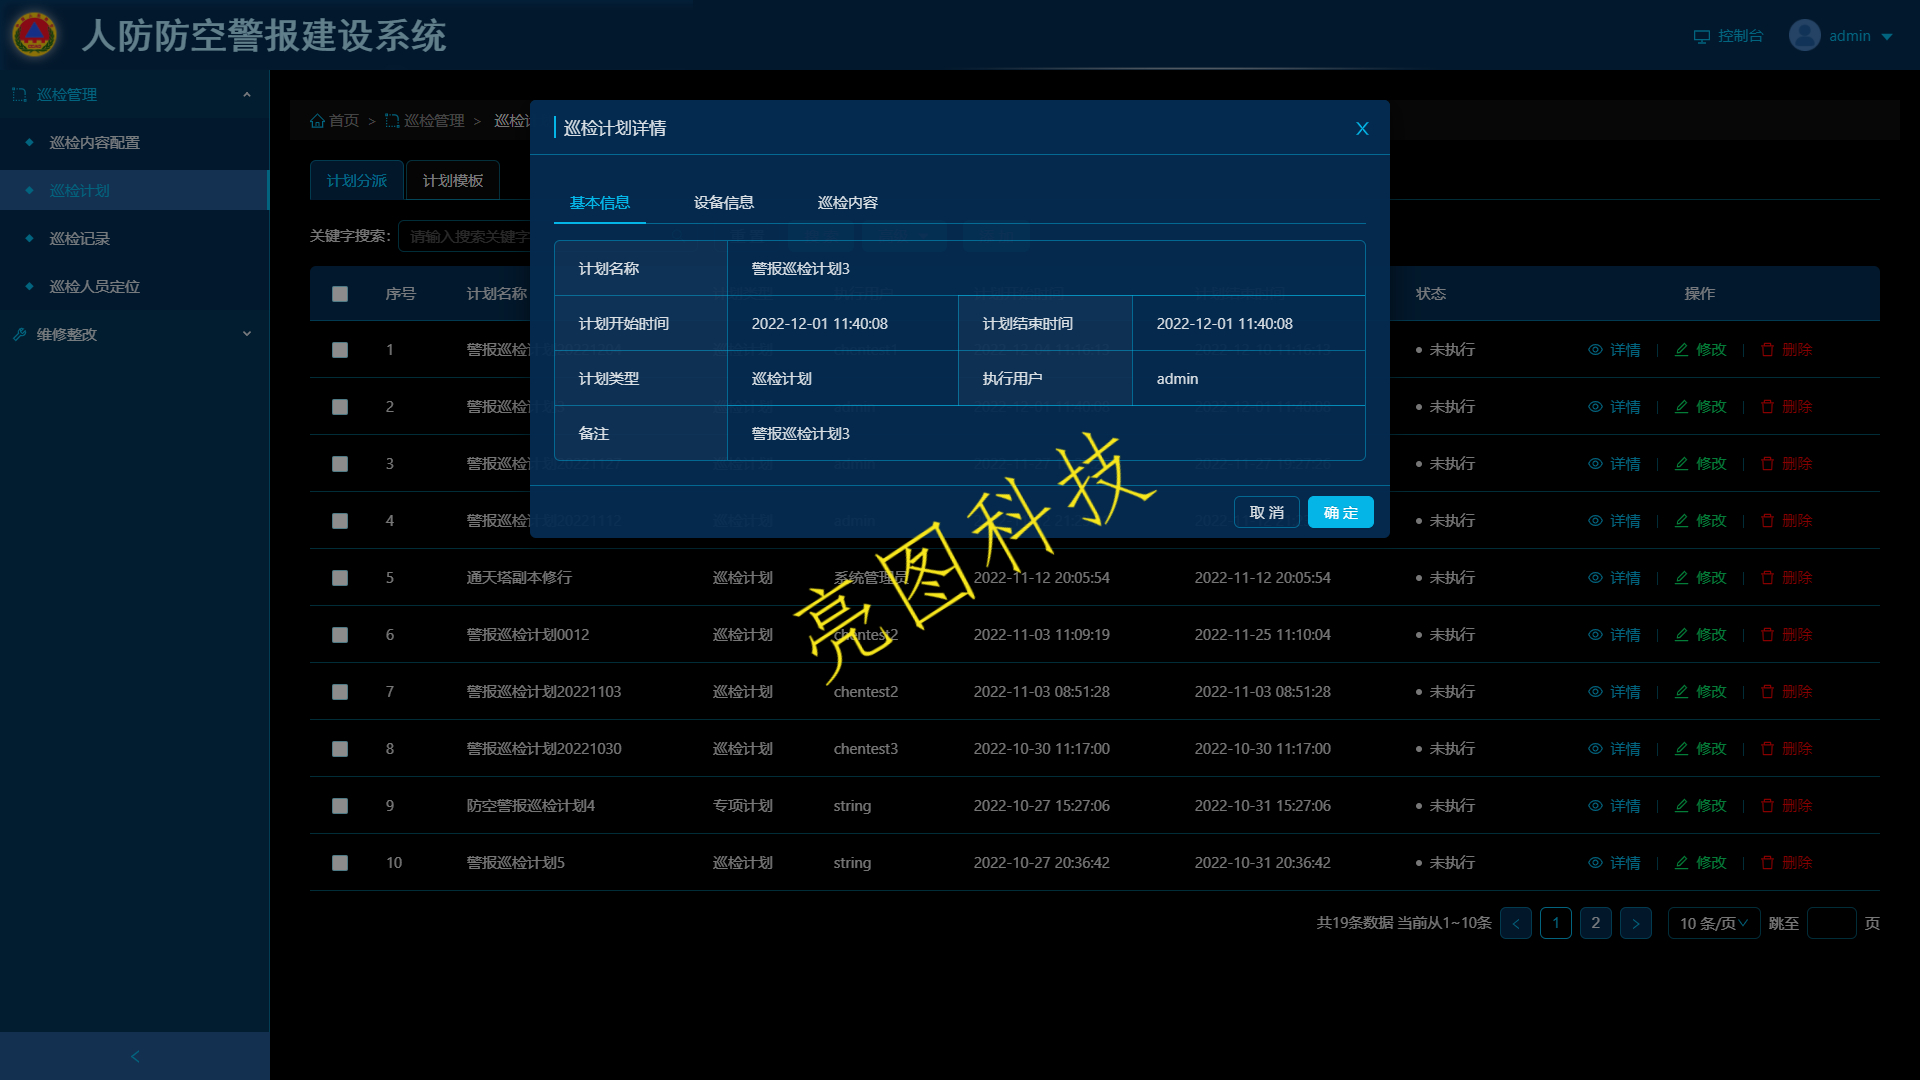Click the jump-to page input field

point(1831,923)
